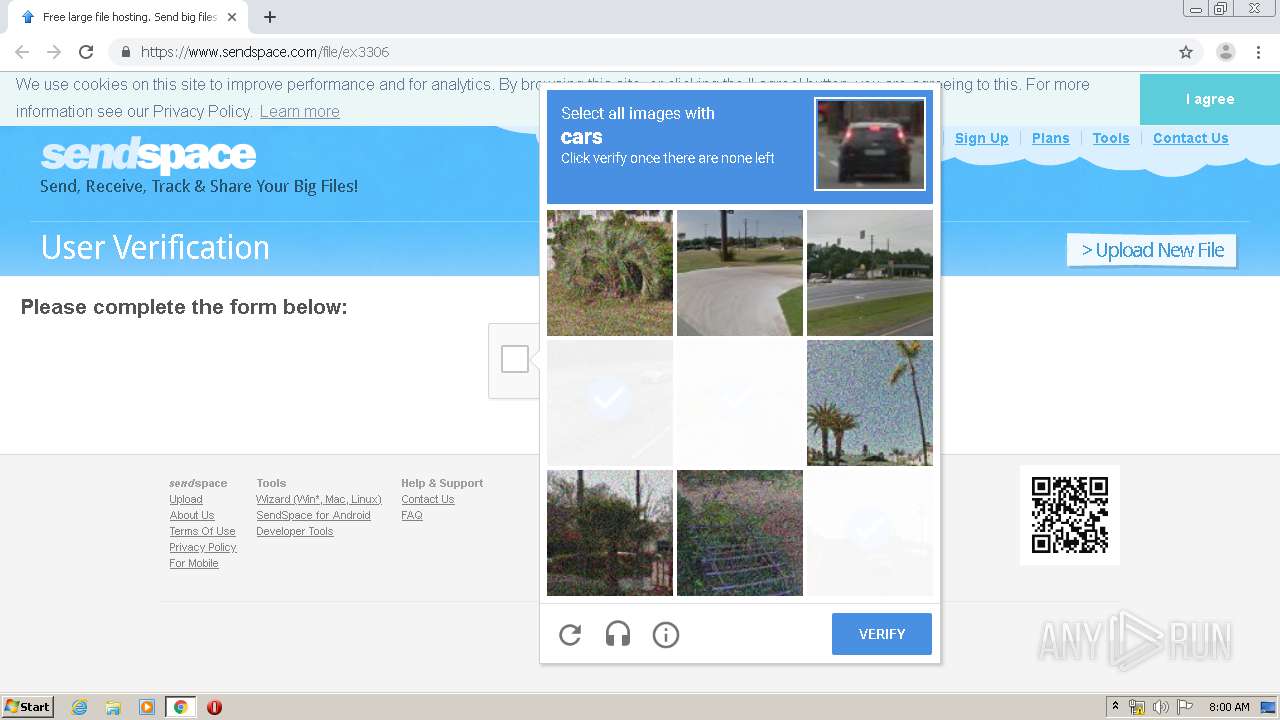Open the Sign Up link
The image size is (1280, 720).
[x=982, y=138]
